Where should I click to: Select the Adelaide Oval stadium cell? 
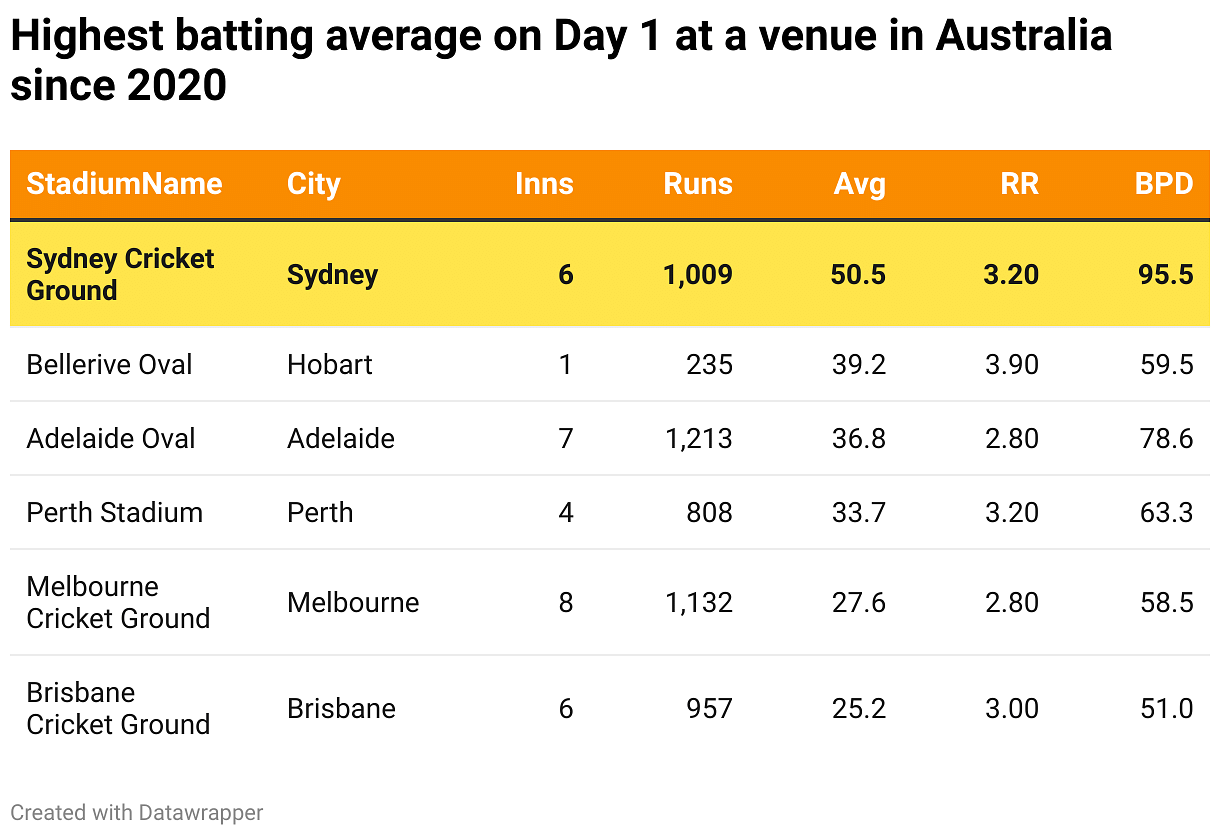tap(111, 438)
